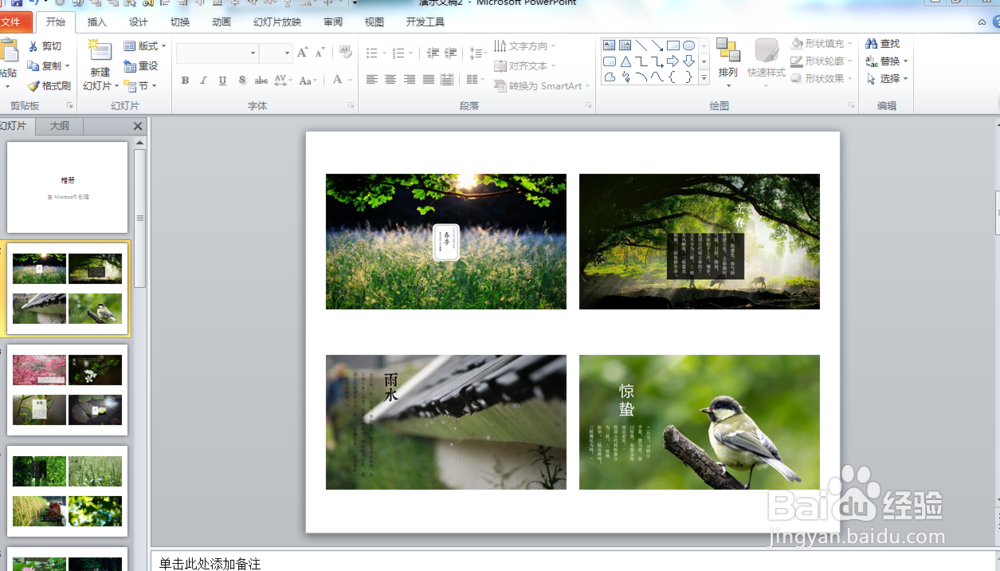Toggle Justify text alignment

pyautogui.click(x=429, y=80)
